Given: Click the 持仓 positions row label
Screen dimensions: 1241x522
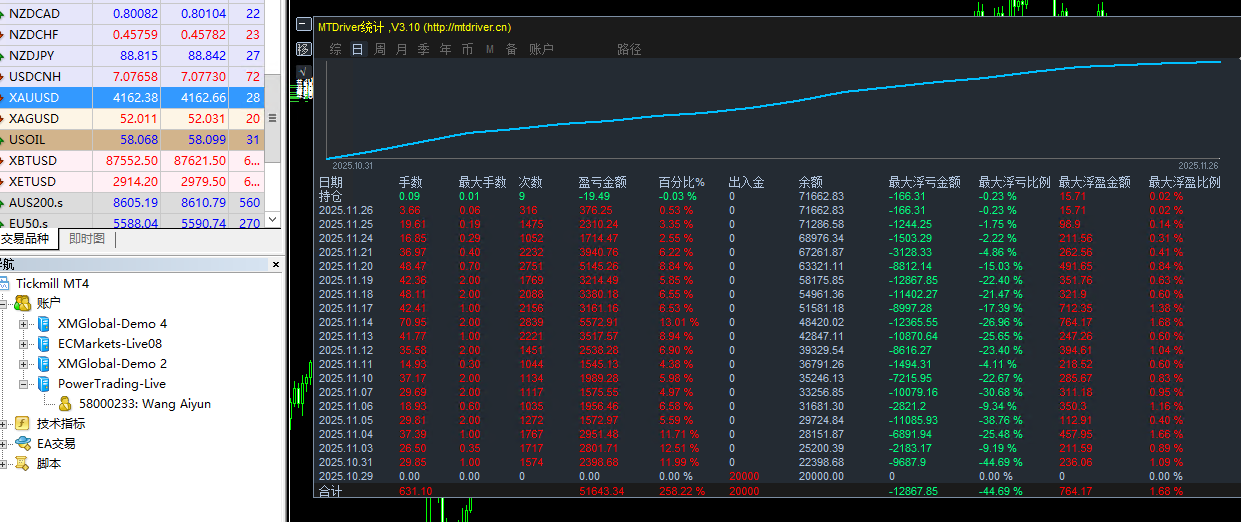Looking at the screenshot, I should pyautogui.click(x=330, y=196).
